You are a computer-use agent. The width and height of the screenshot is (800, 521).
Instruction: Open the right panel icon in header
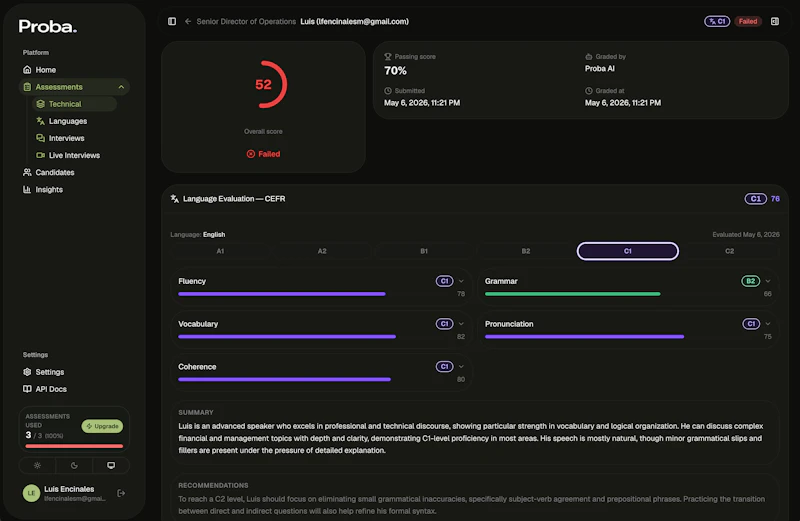[x=774, y=21]
